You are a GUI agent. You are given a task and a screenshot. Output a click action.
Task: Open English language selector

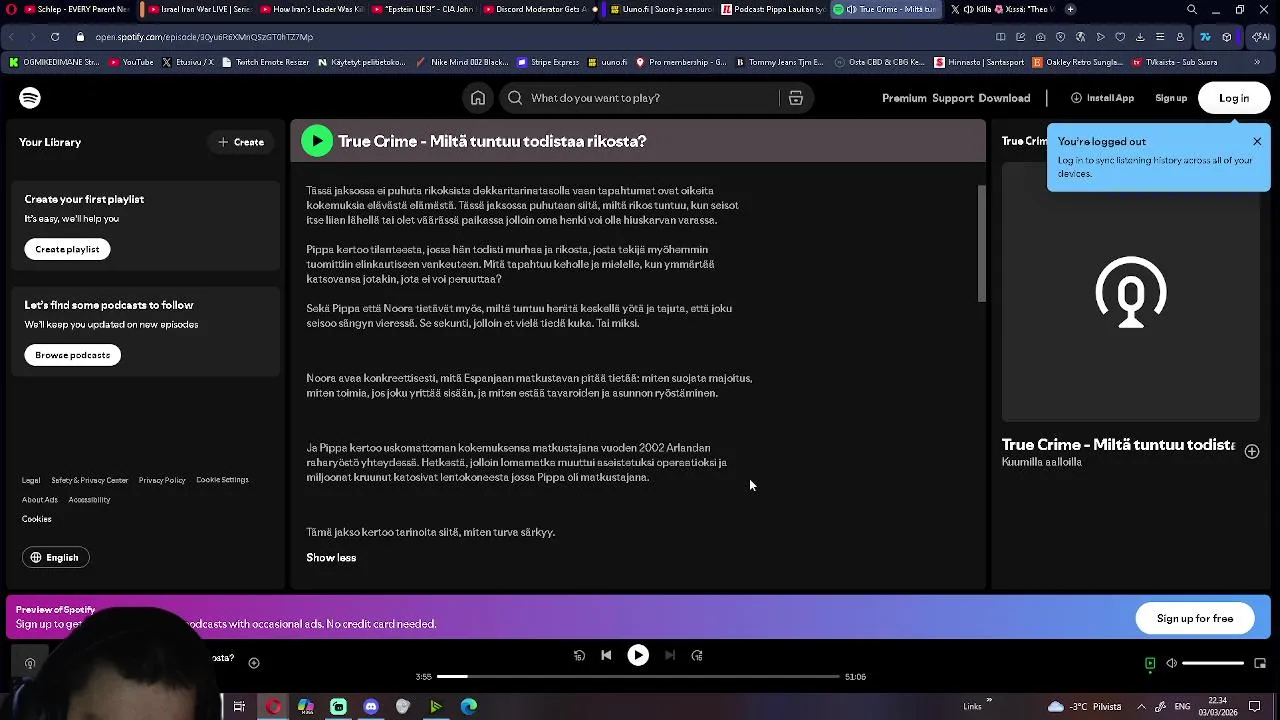point(55,557)
